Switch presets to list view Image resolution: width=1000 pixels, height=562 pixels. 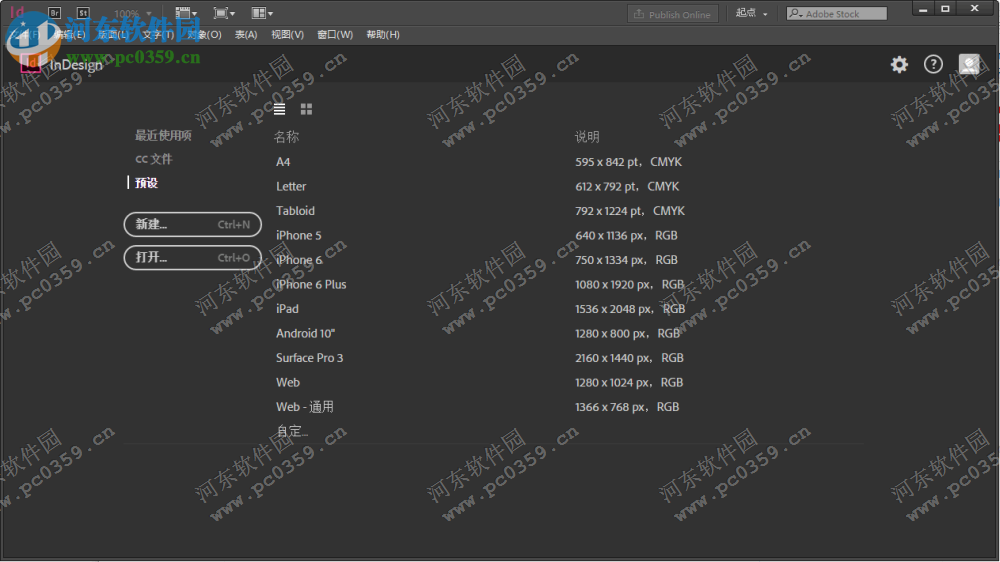tap(279, 109)
